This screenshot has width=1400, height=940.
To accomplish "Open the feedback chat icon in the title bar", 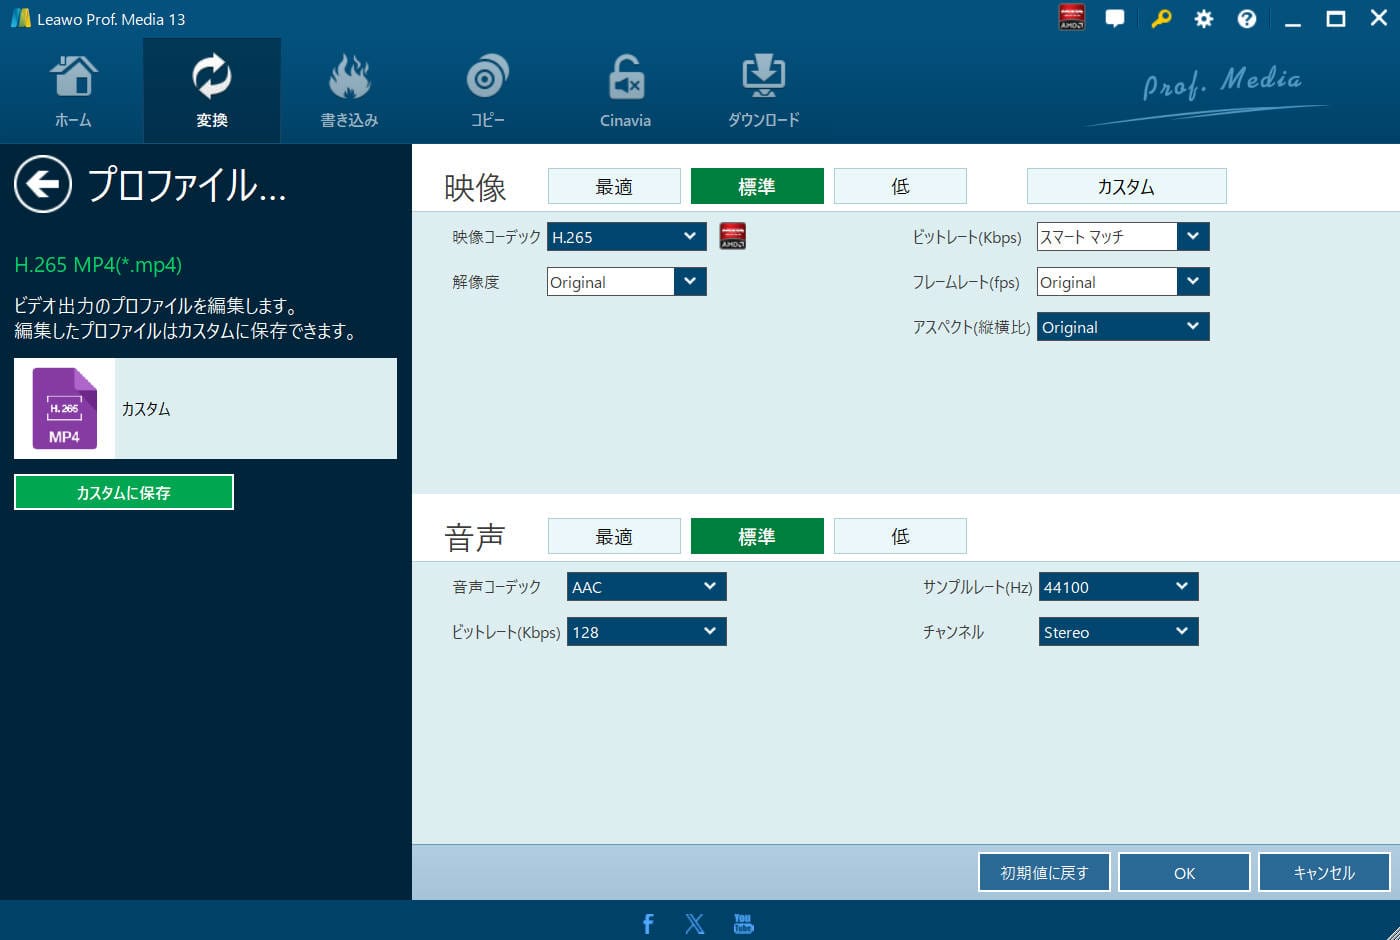I will pos(1115,18).
